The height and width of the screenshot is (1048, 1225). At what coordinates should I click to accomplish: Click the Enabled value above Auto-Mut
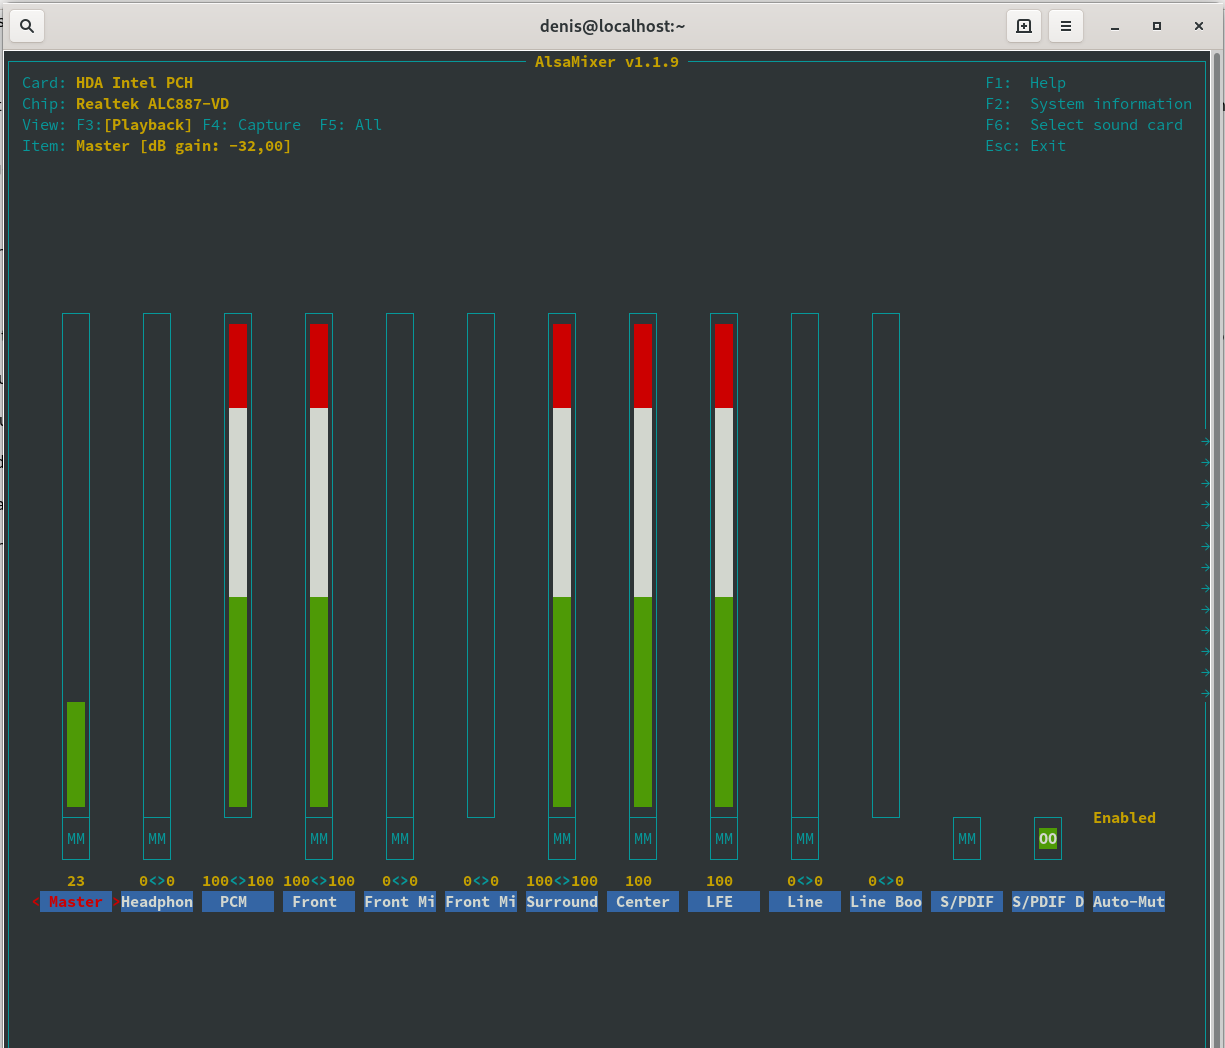pos(1125,818)
